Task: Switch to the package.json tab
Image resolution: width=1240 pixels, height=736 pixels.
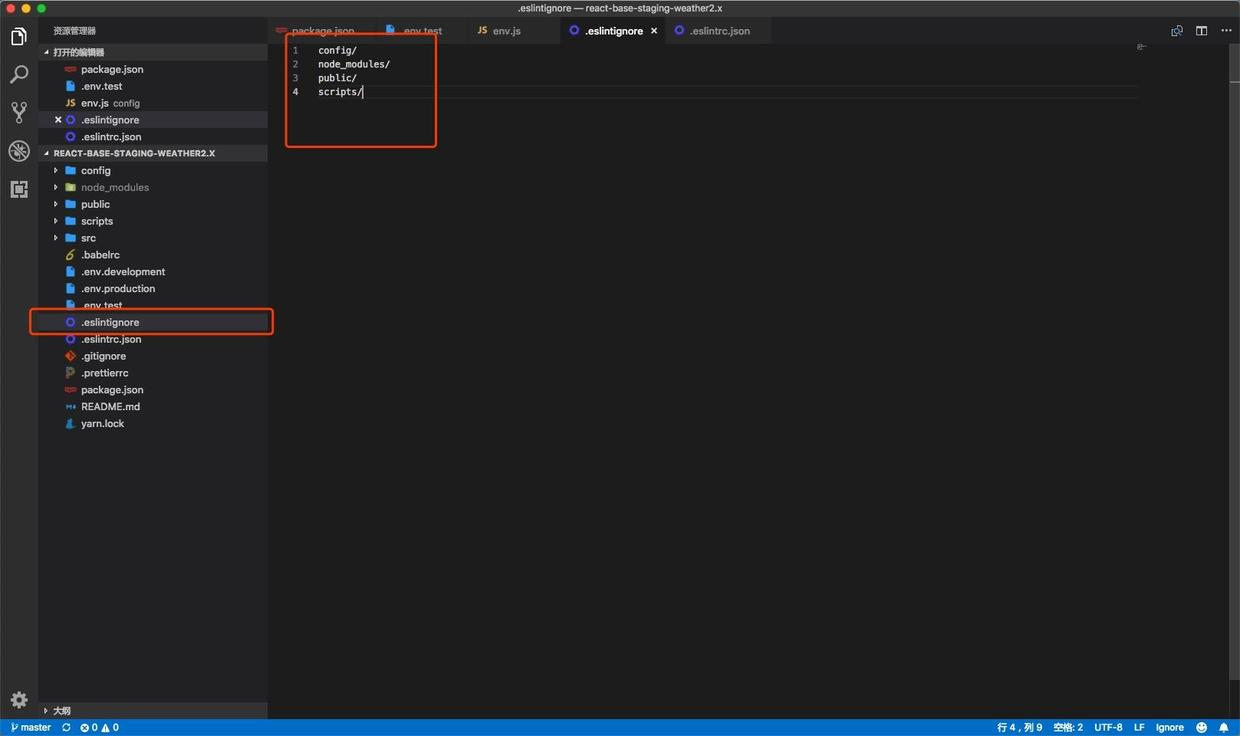Action: (322, 31)
